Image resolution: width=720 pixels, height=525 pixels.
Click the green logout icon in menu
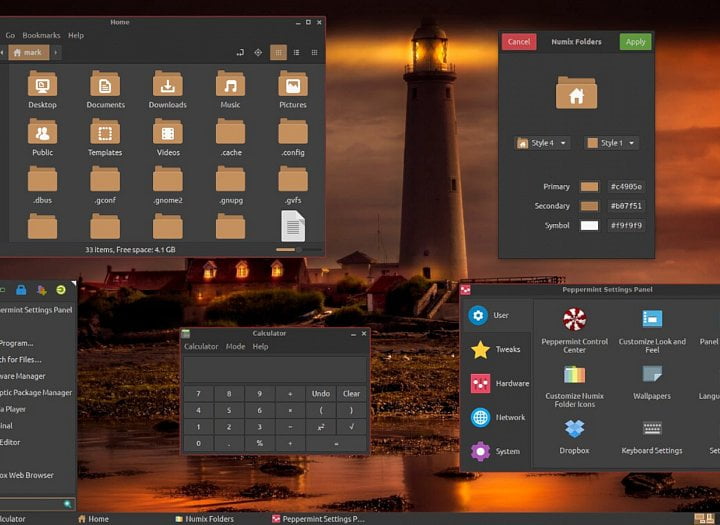pyautogui.click(x=61, y=290)
